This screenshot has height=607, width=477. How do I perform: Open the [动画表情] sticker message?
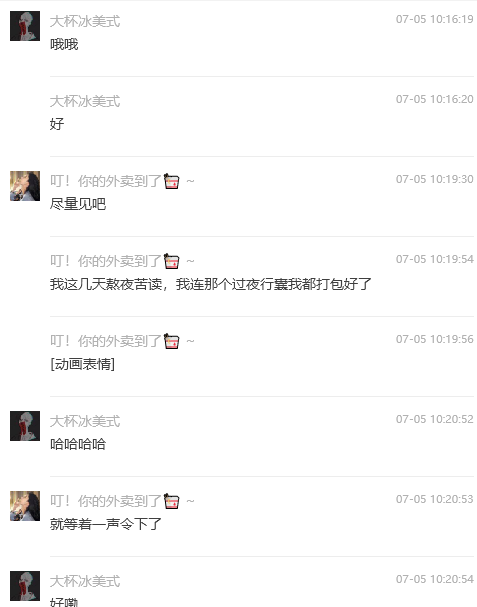(x=82, y=364)
